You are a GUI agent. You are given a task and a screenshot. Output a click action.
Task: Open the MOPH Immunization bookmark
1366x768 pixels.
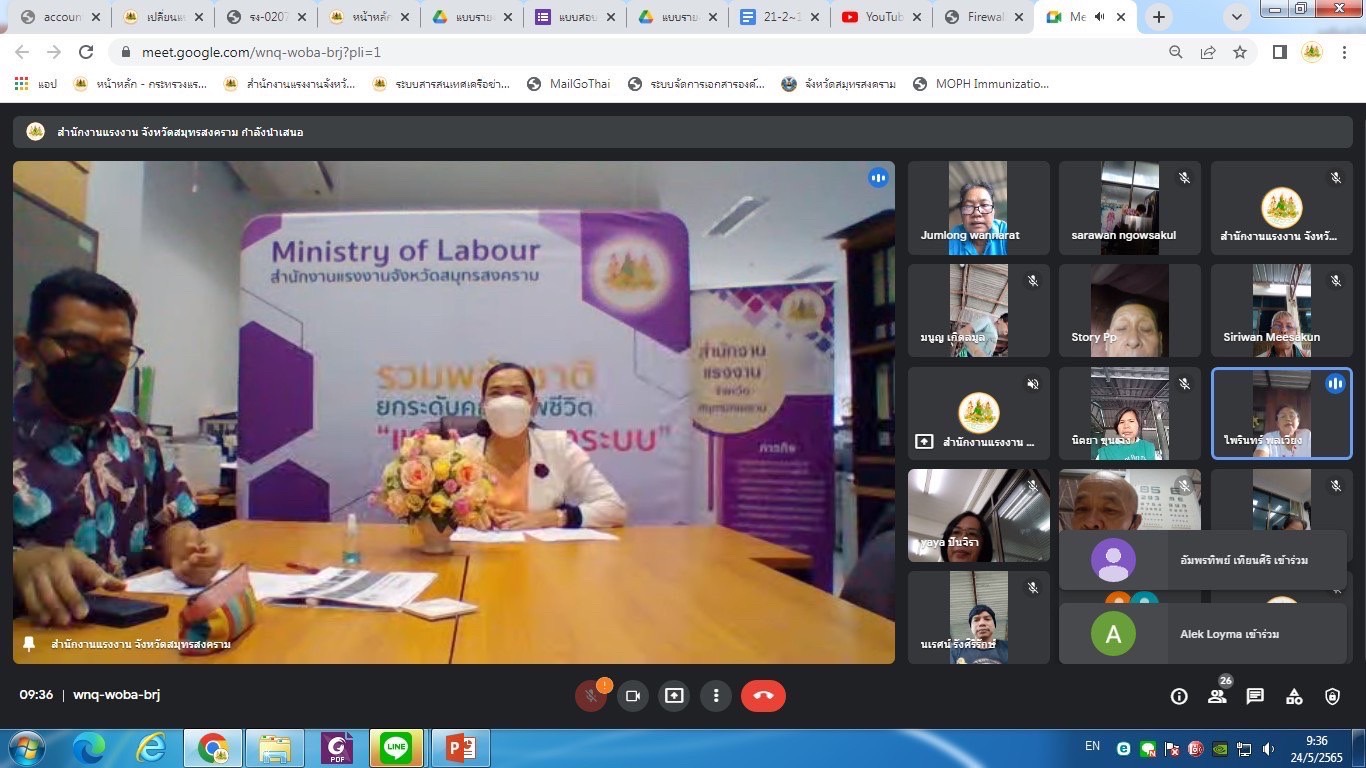[980, 84]
